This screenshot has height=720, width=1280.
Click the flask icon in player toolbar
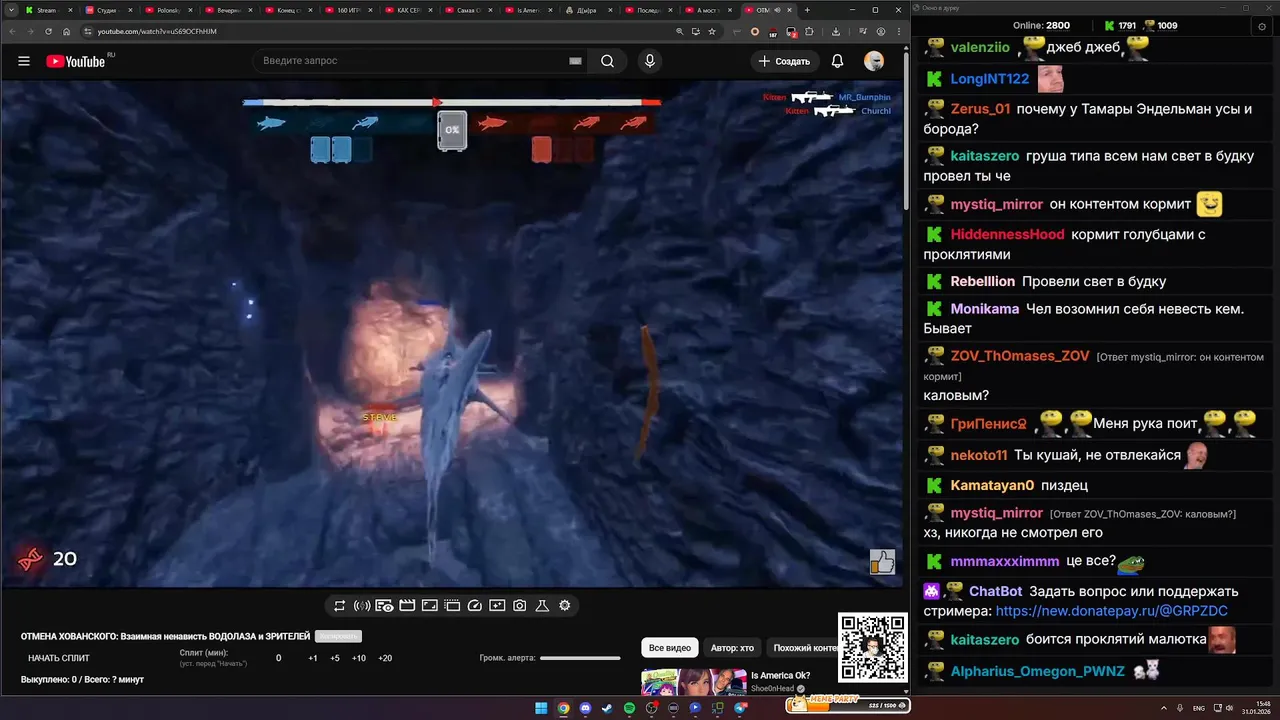click(543, 605)
